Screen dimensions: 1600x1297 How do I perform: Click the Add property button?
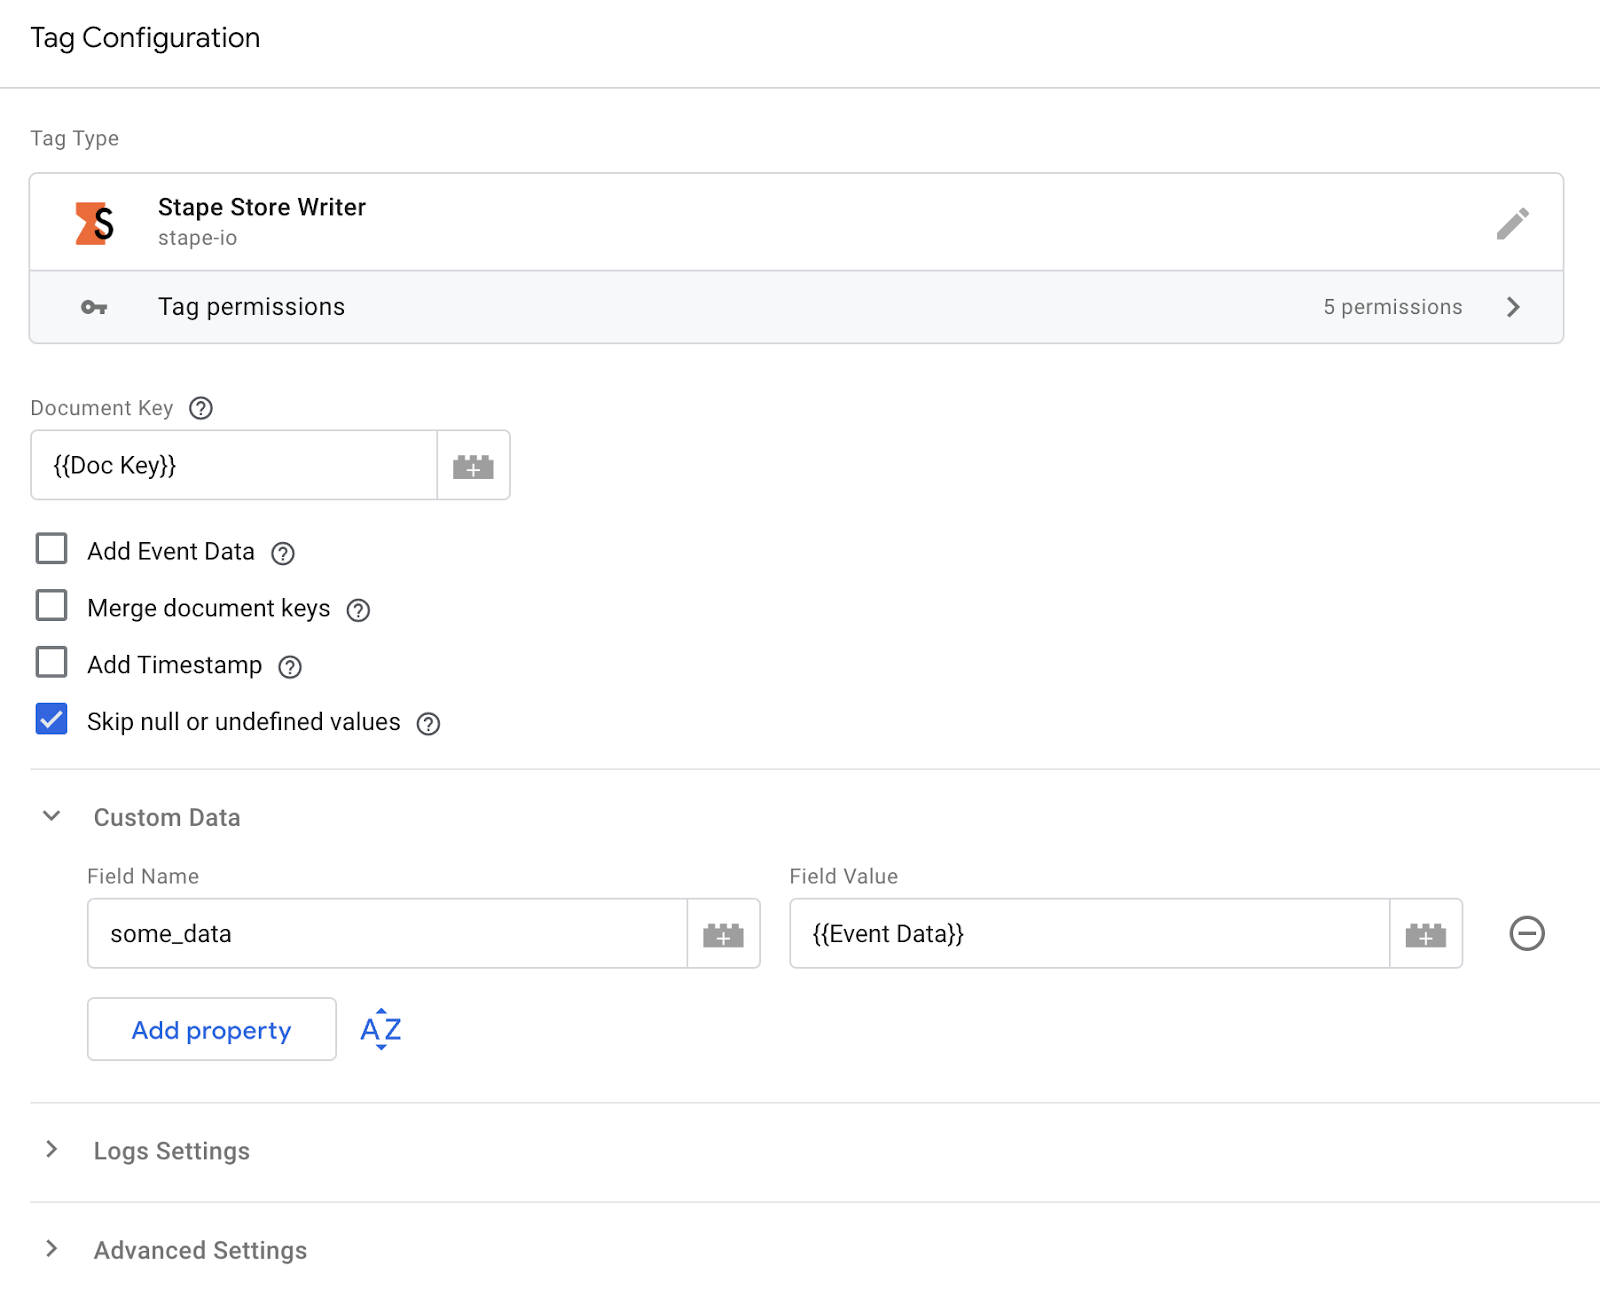212,1029
